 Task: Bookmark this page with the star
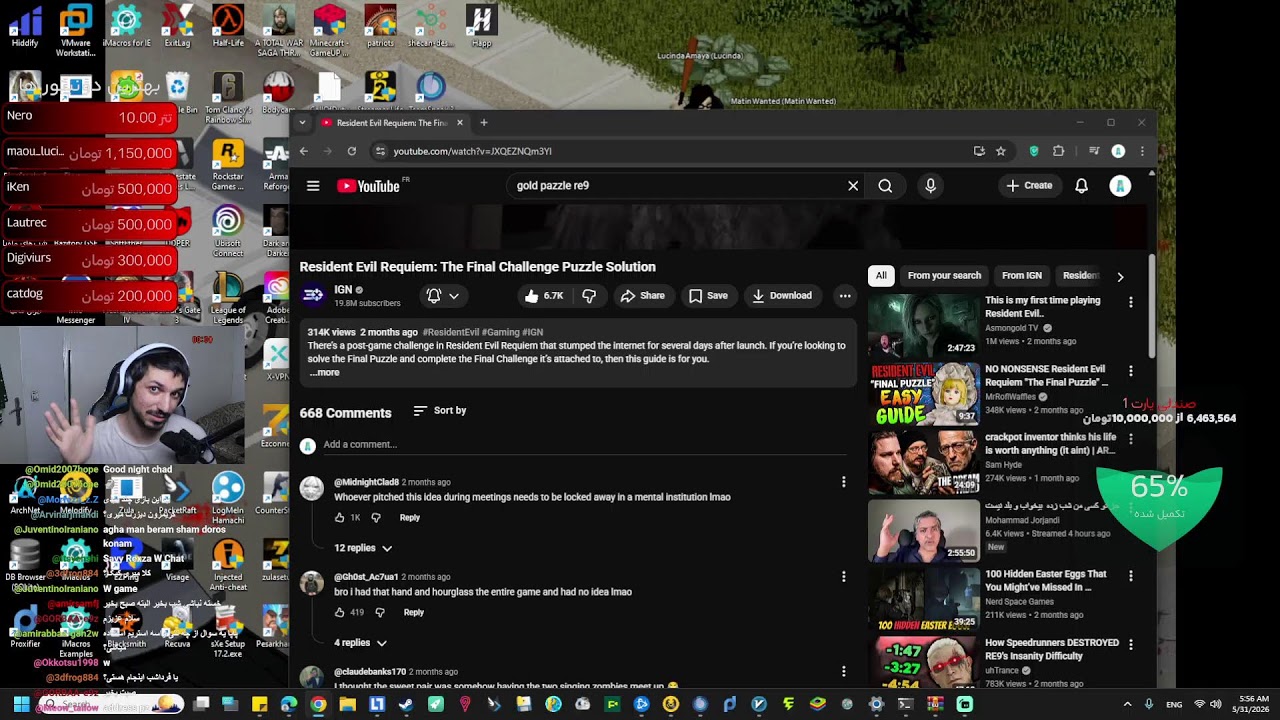pos(1001,151)
